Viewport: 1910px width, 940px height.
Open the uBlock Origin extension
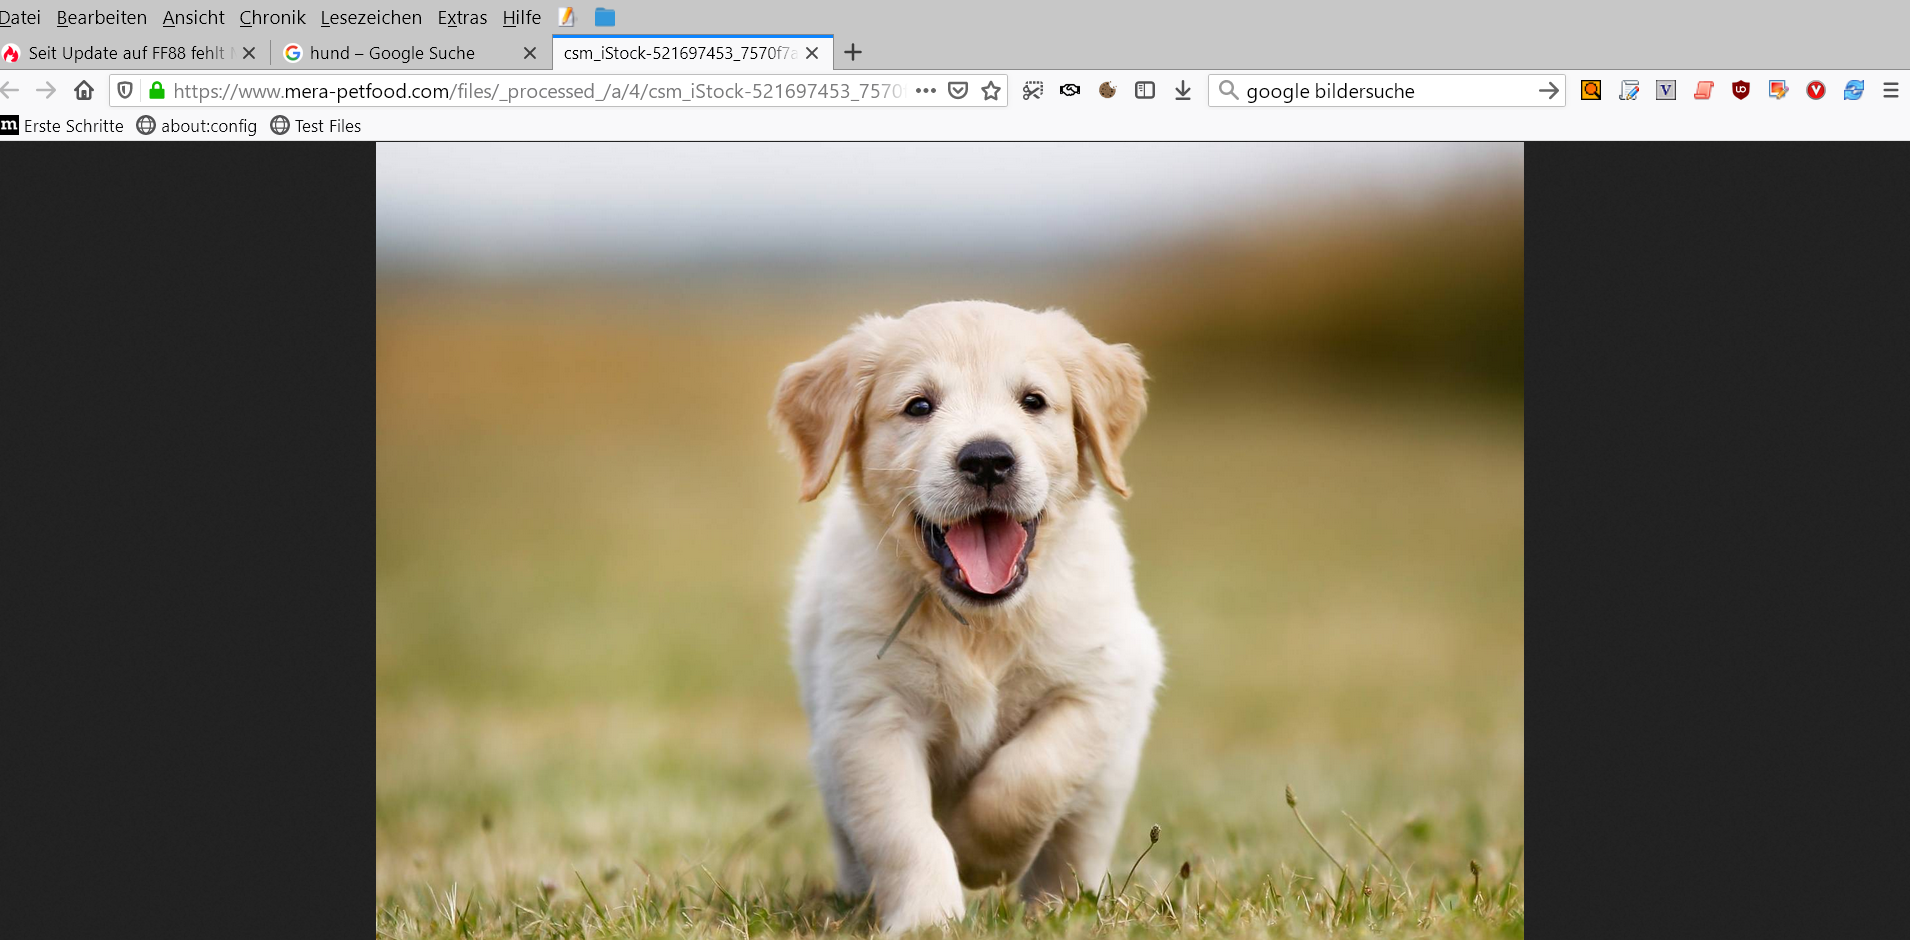(x=1741, y=91)
